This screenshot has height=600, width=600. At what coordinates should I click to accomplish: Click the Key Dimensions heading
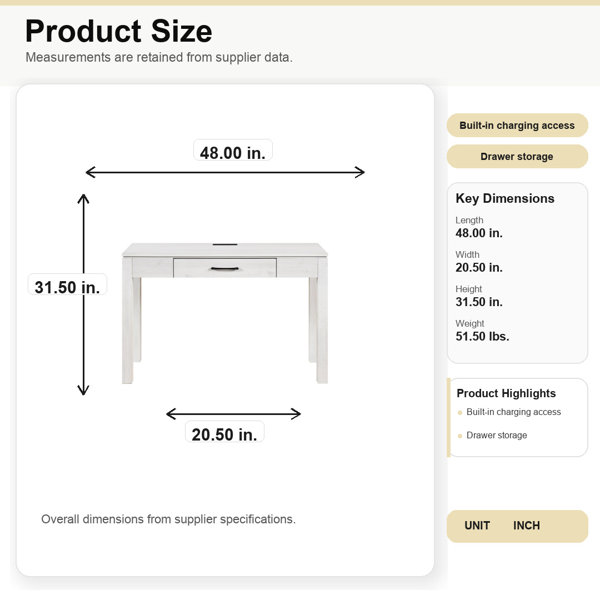tap(505, 198)
